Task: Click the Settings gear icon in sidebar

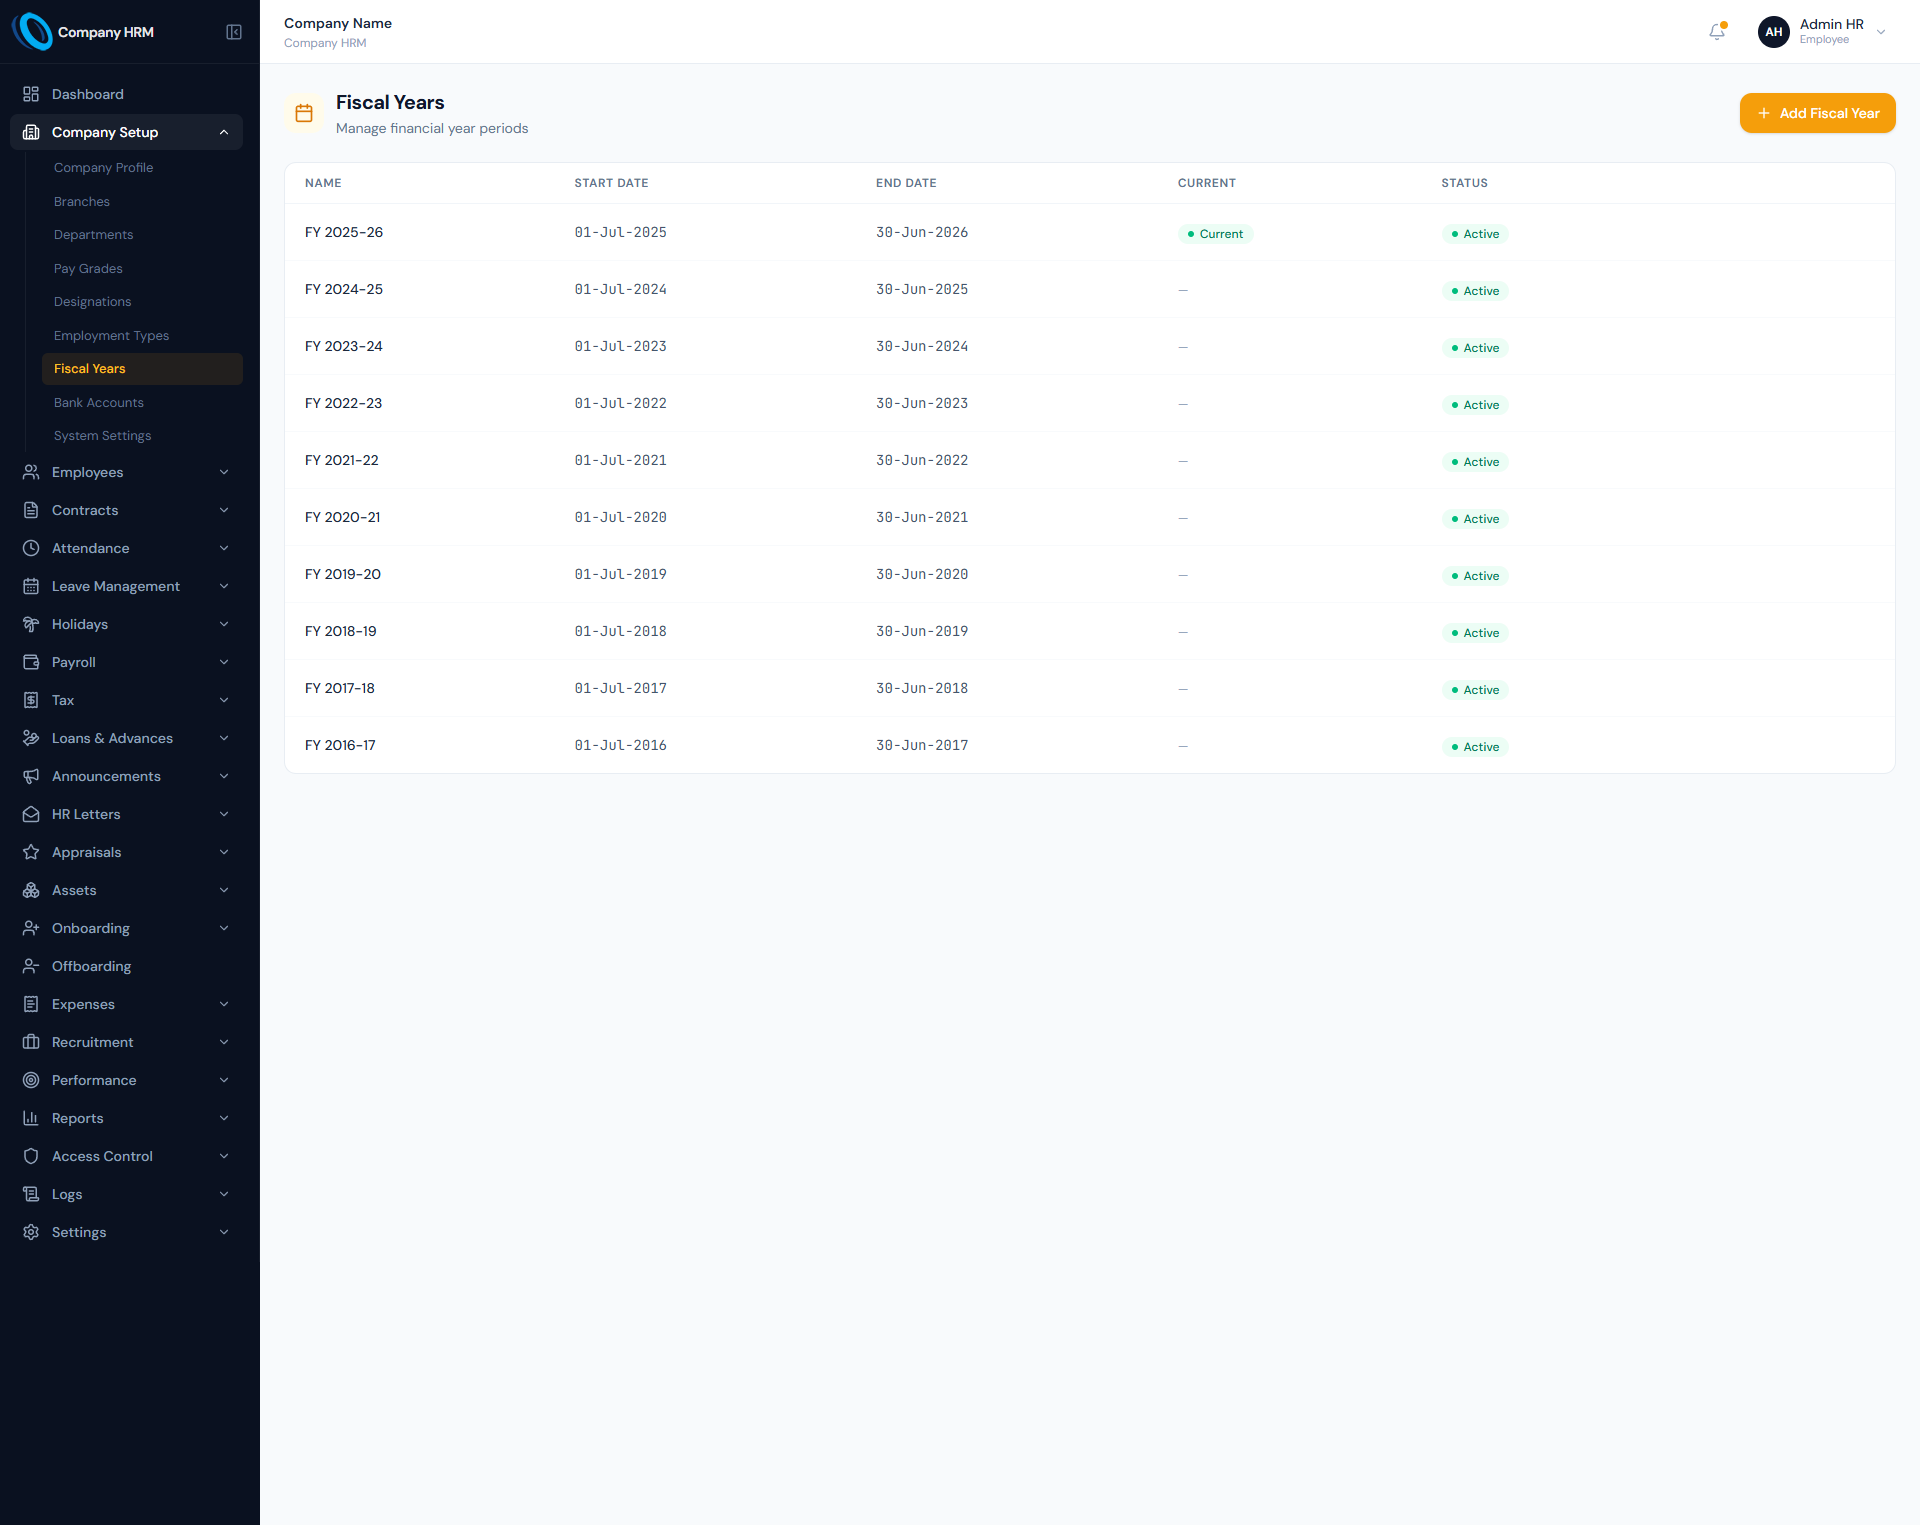Action: point(31,1232)
